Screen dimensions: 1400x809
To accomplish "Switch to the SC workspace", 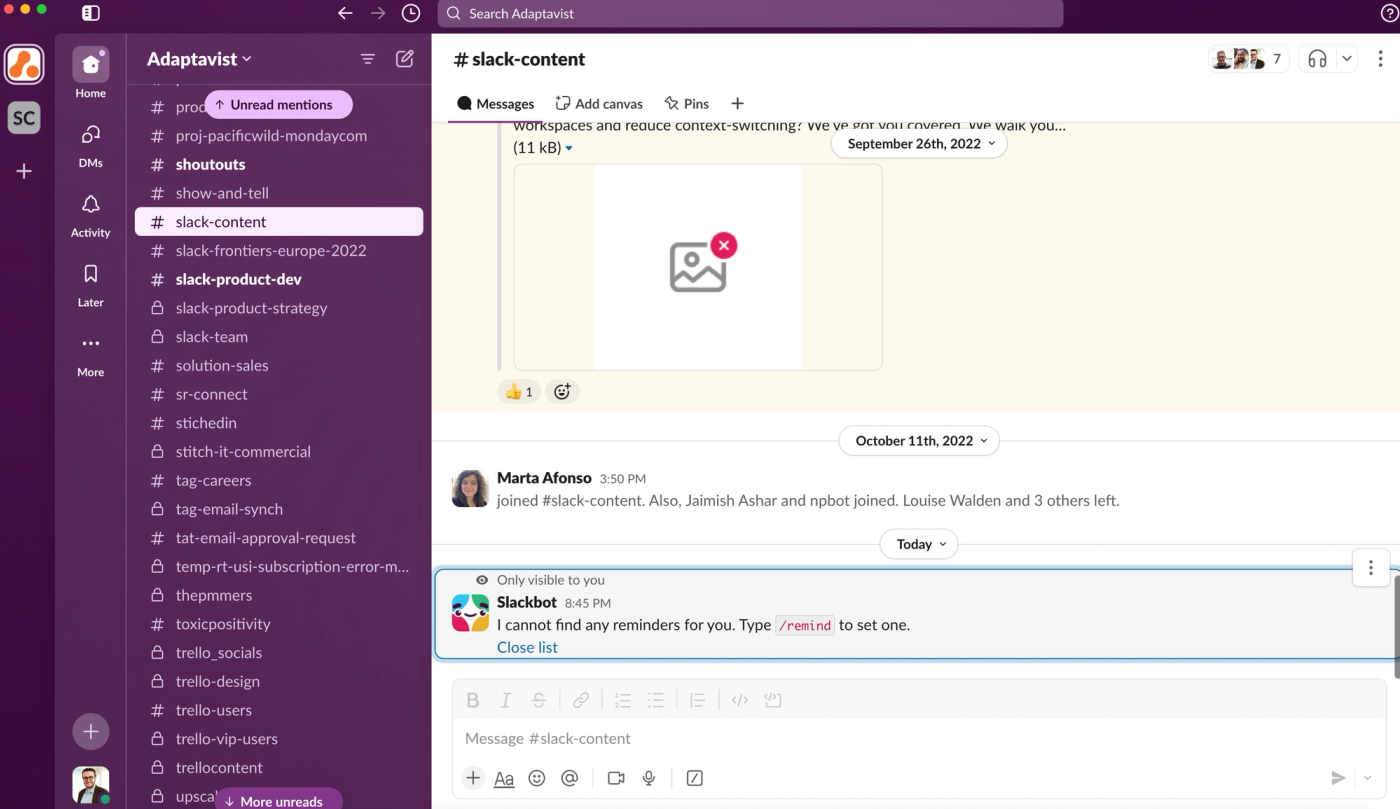I will pyautogui.click(x=24, y=118).
